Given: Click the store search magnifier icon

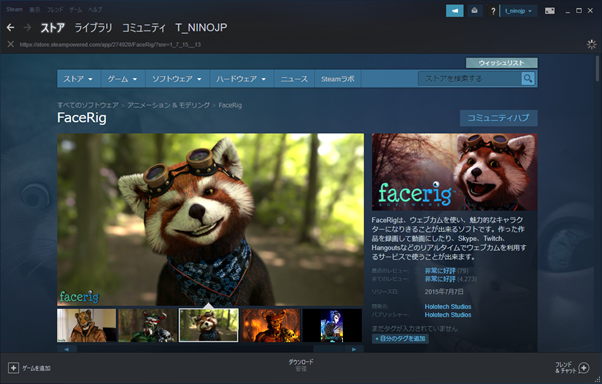Looking at the screenshot, I should (x=528, y=79).
